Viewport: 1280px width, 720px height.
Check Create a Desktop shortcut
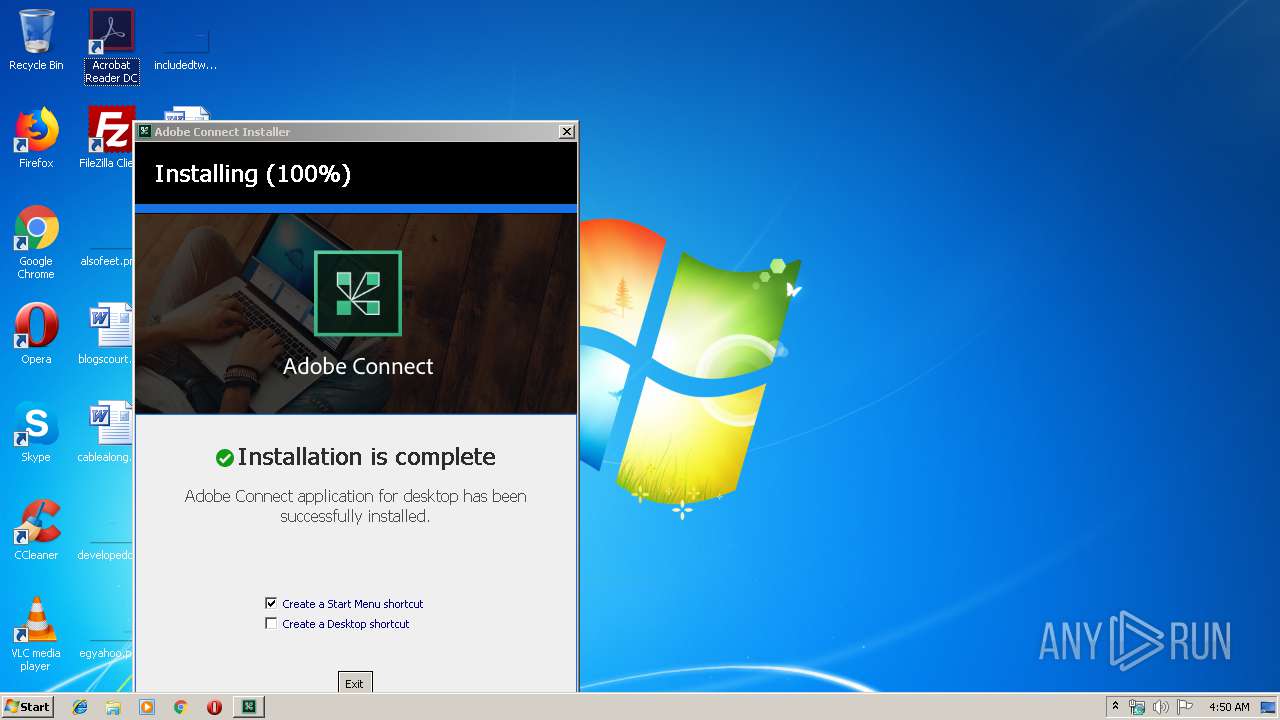coord(271,623)
